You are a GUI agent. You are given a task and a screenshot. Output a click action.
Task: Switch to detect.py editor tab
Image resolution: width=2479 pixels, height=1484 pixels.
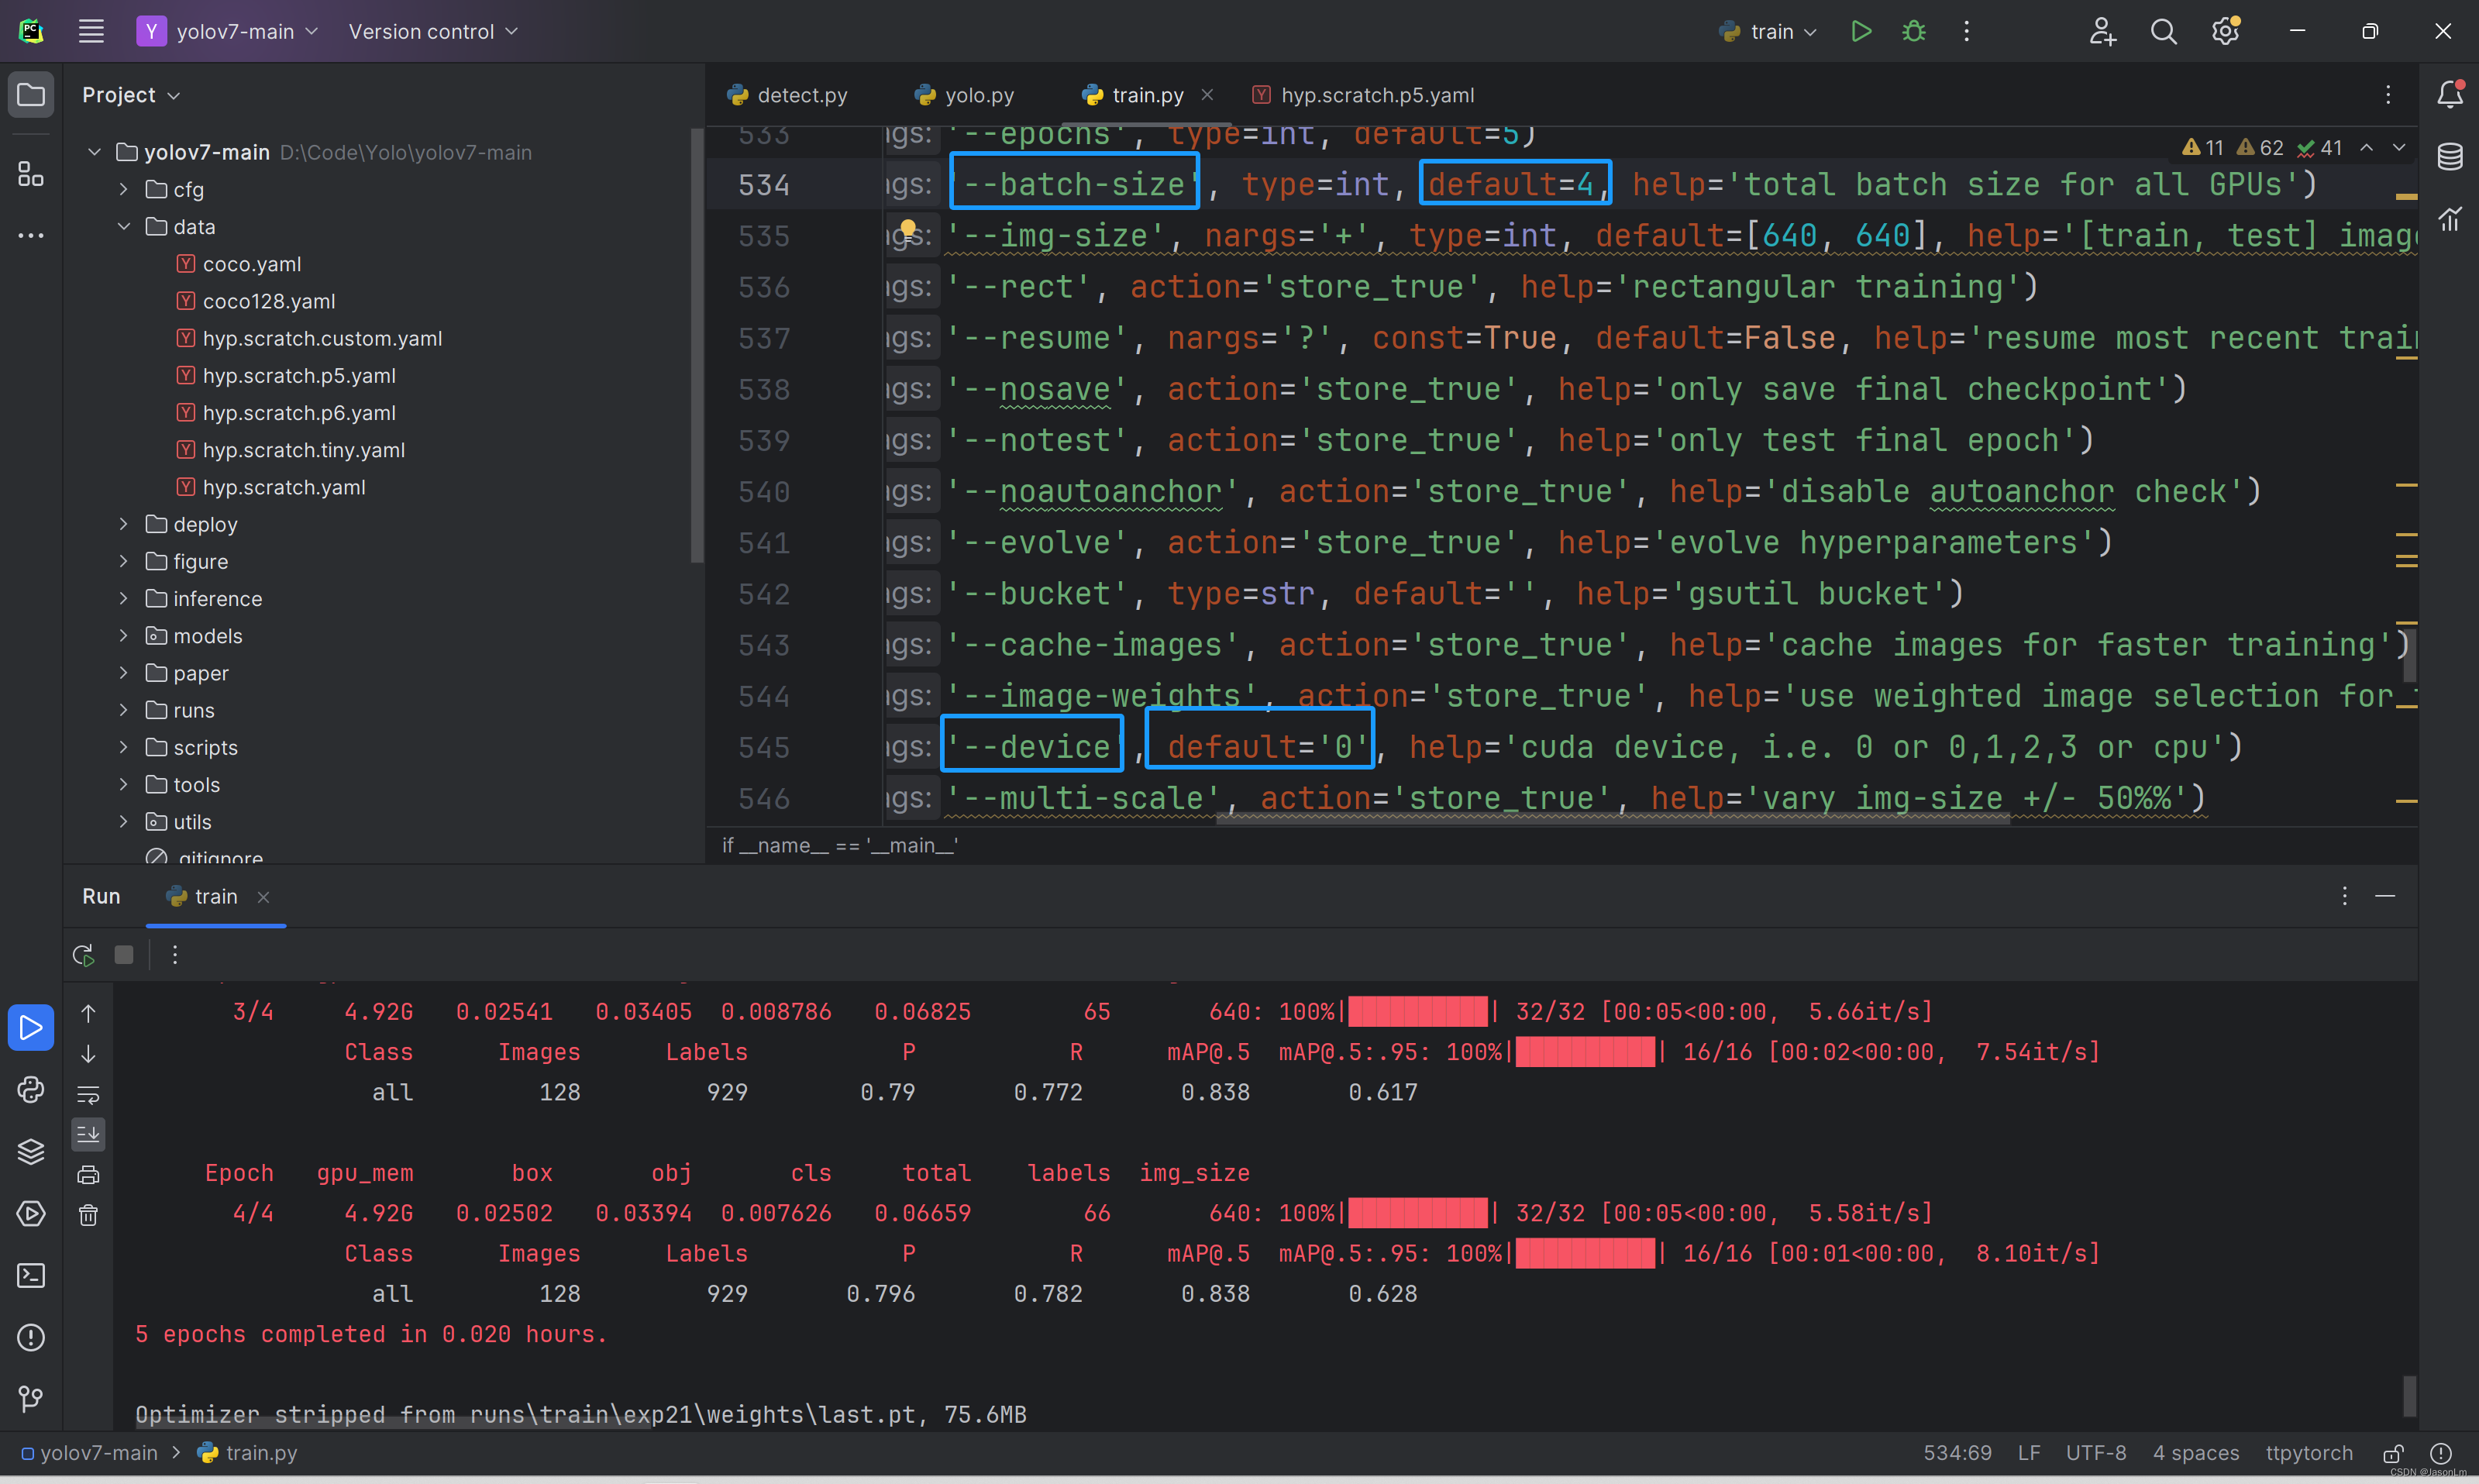(788, 95)
